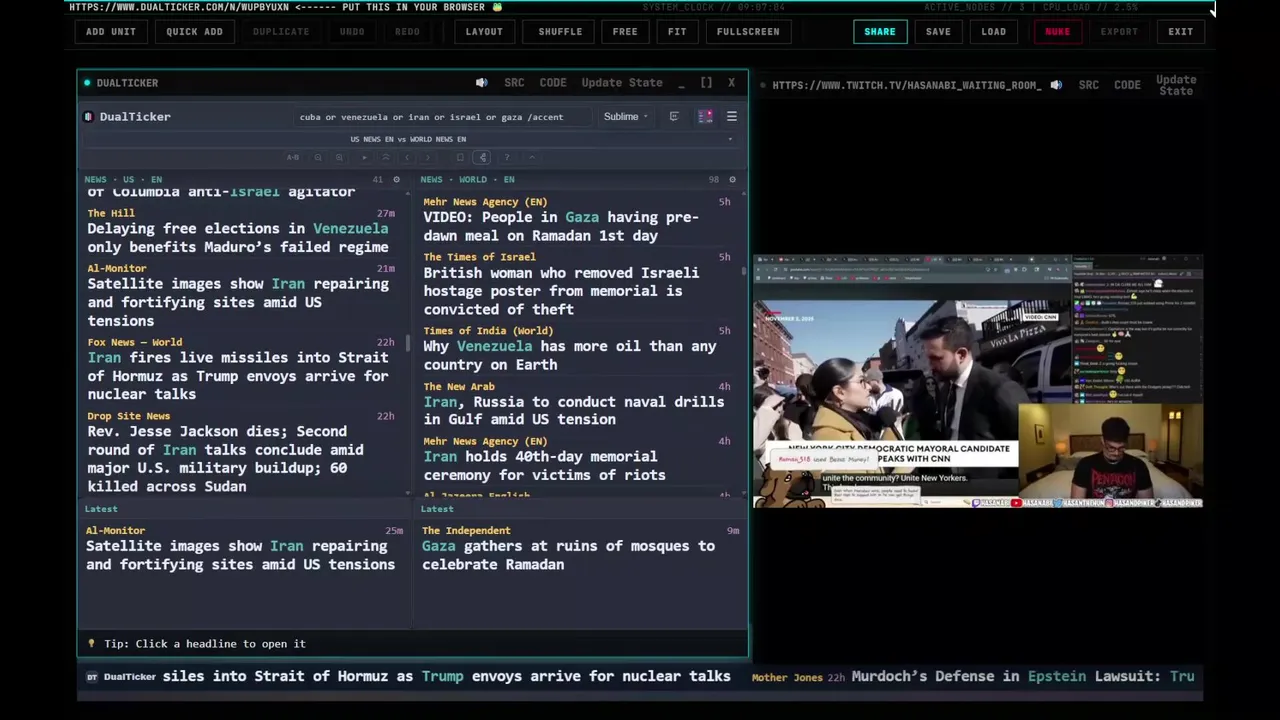Click the EXPORT button
The image size is (1280, 720).
coord(1119,32)
